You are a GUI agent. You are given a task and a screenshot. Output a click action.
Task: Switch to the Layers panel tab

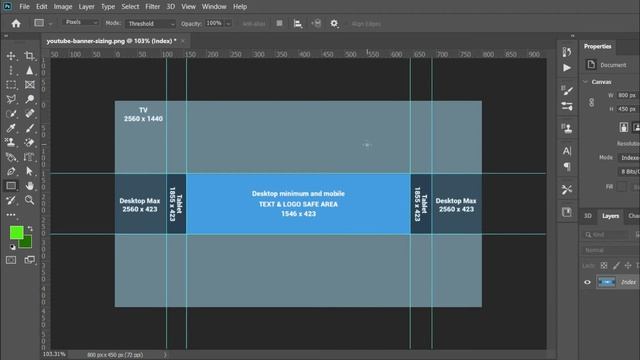[x=611, y=216]
